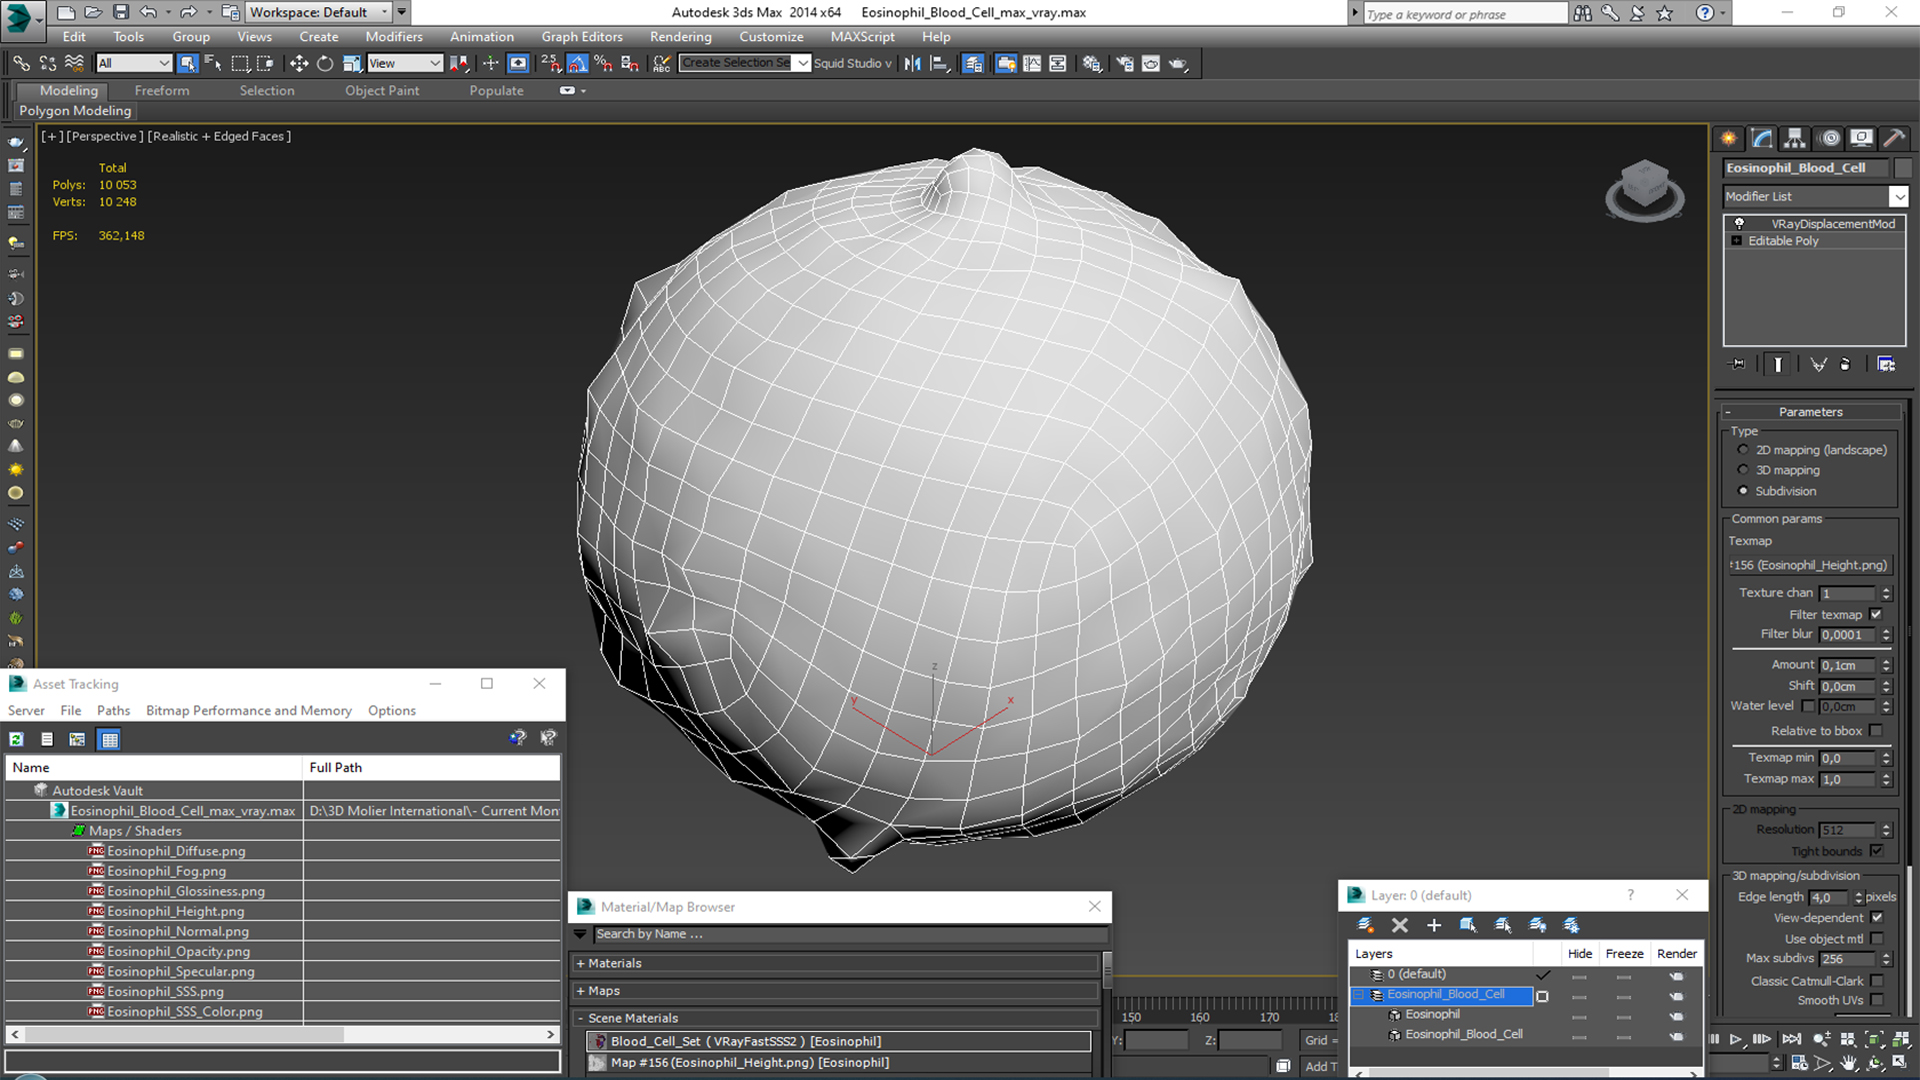Select the VRayDisplacementMod modifier
The height and width of the screenshot is (1080, 1920).
click(x=1832, y=224)
